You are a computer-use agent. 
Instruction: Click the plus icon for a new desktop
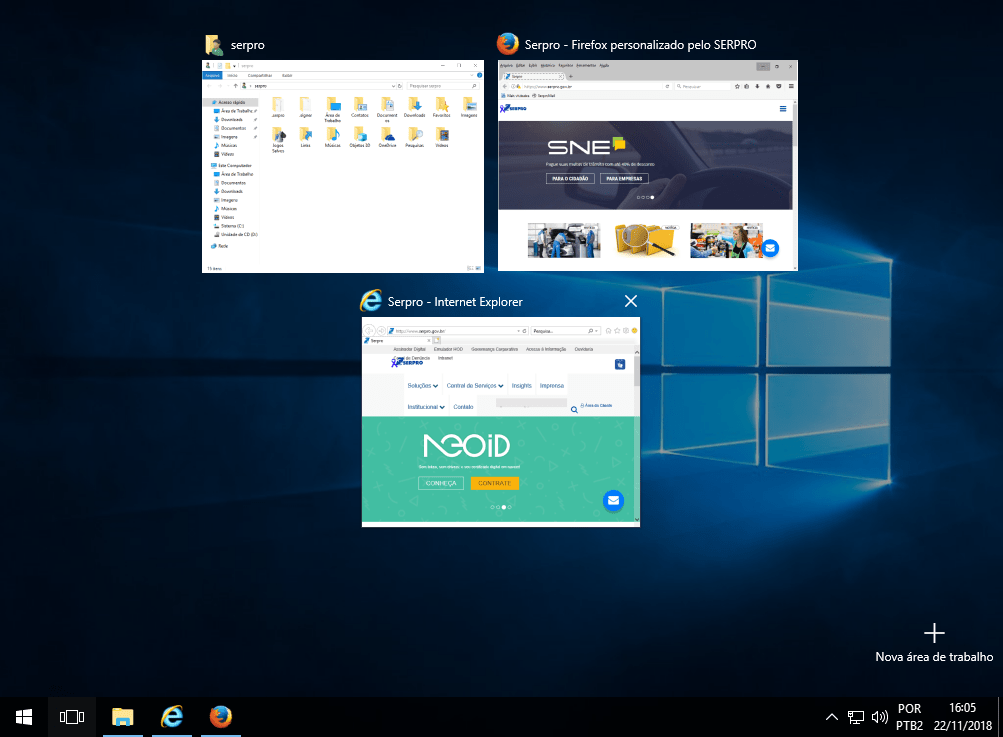pos(934,632)
